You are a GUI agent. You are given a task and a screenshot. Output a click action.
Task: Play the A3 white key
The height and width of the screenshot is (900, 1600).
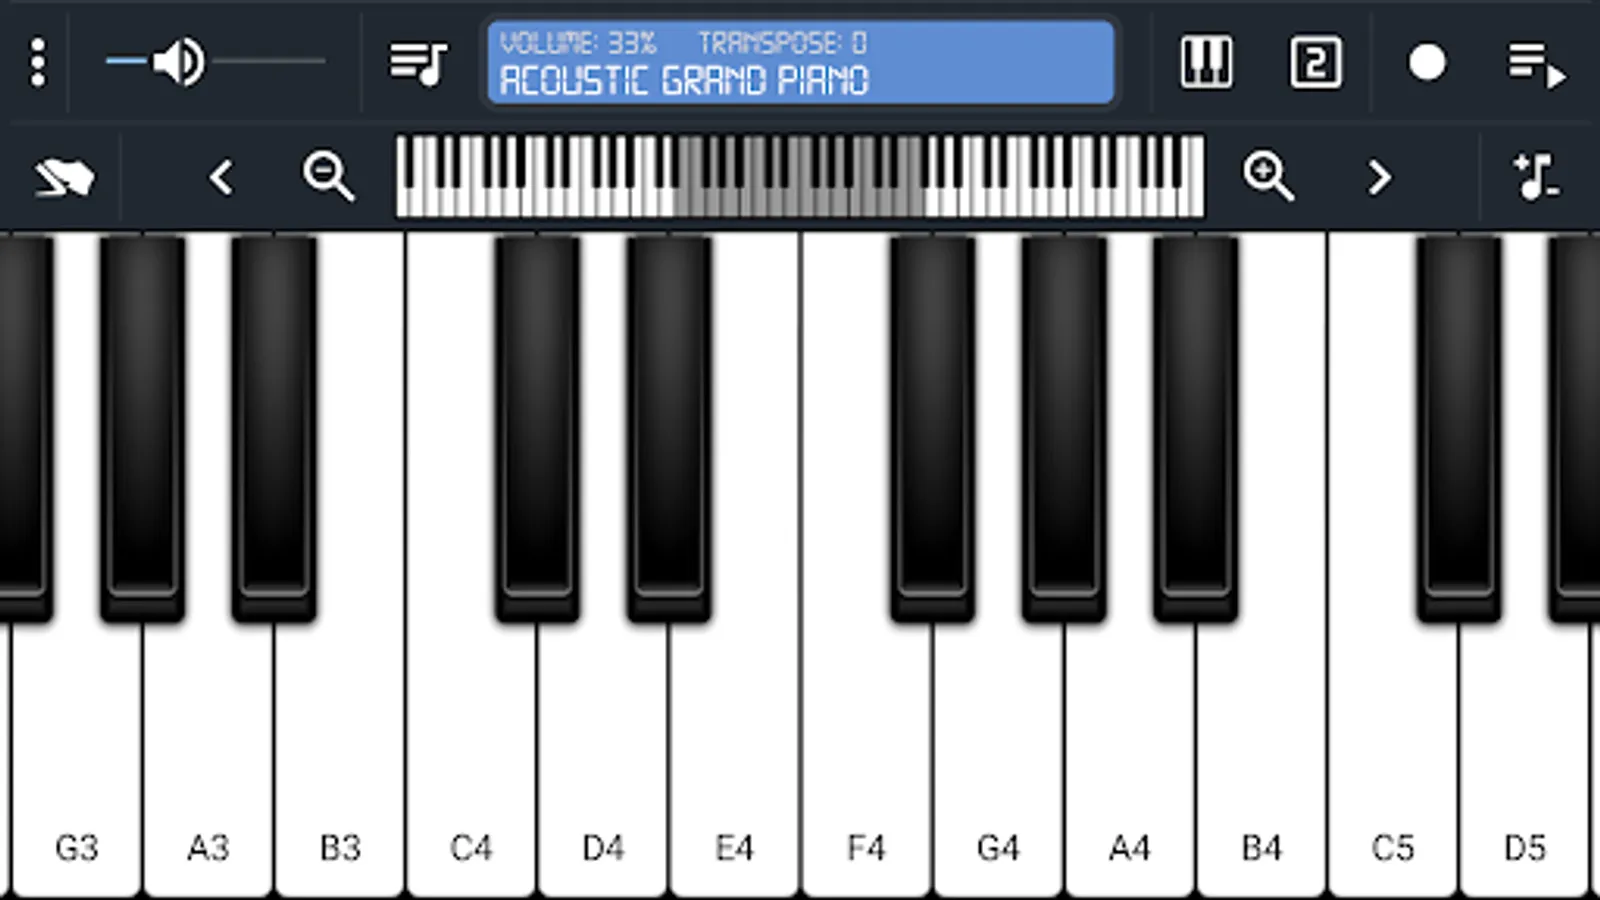208,760
